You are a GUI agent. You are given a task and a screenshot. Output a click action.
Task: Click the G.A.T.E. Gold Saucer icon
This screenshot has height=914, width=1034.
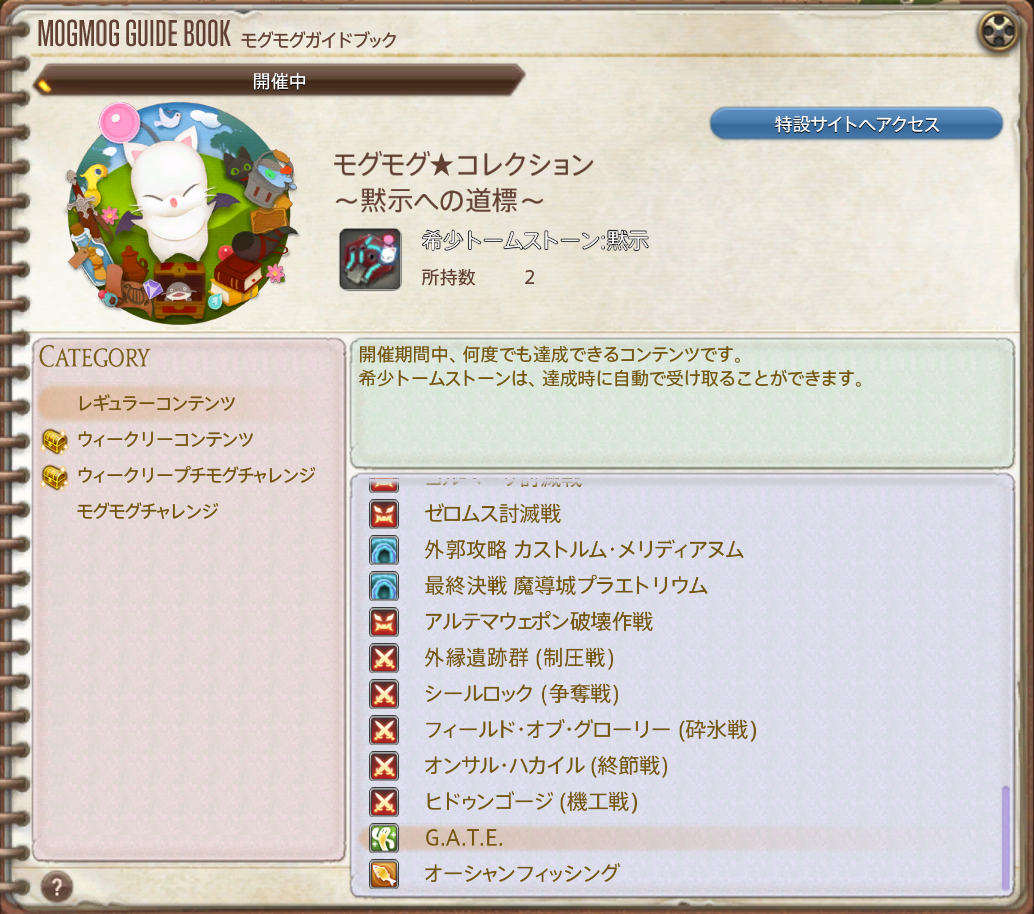(x=384, y=838)
